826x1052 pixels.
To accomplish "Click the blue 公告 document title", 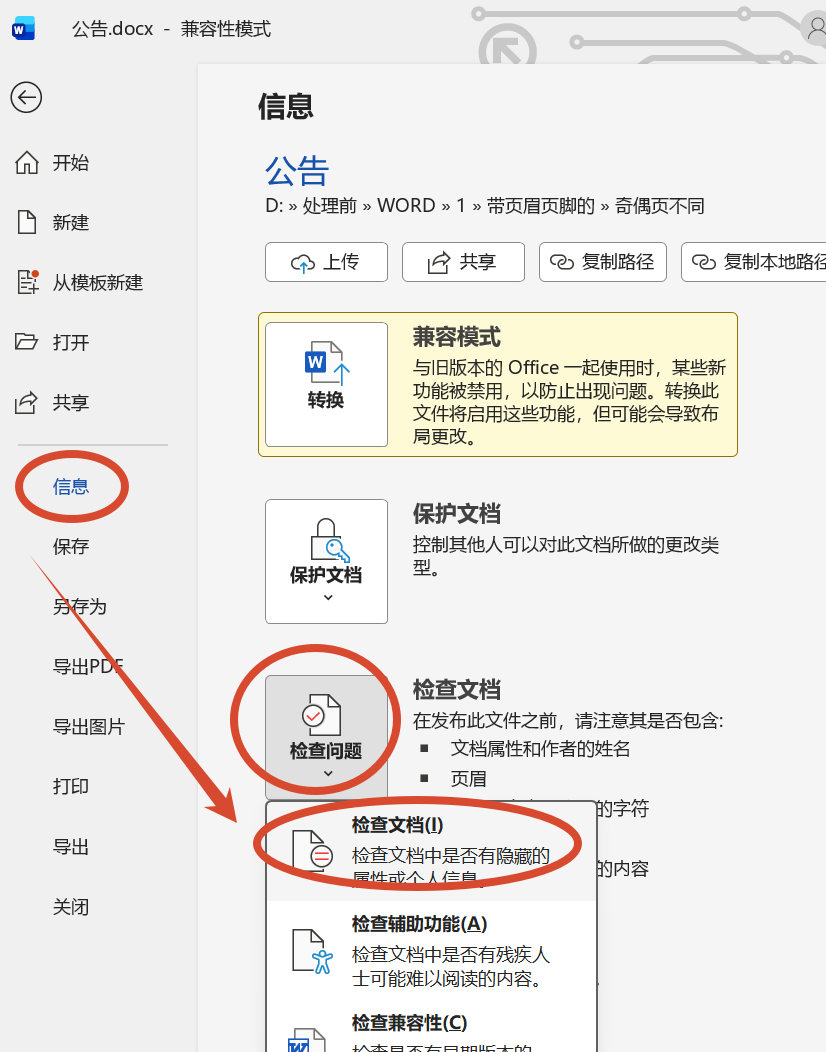I will (x=297, y=170).
